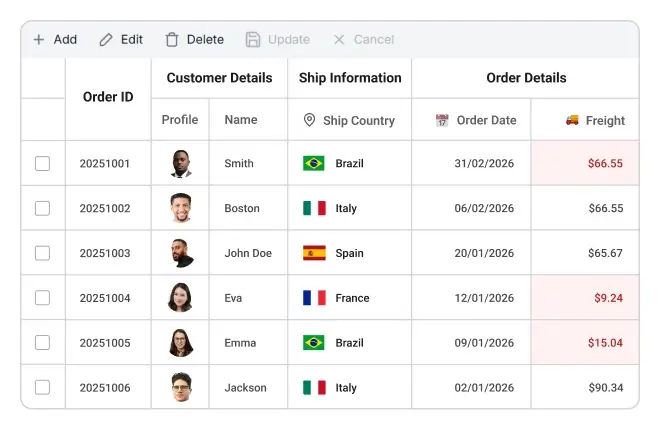Click the Italy flag in Jackson's row
Image resolution: width=660 pixels, height=430 pixels.
[314, 388]
